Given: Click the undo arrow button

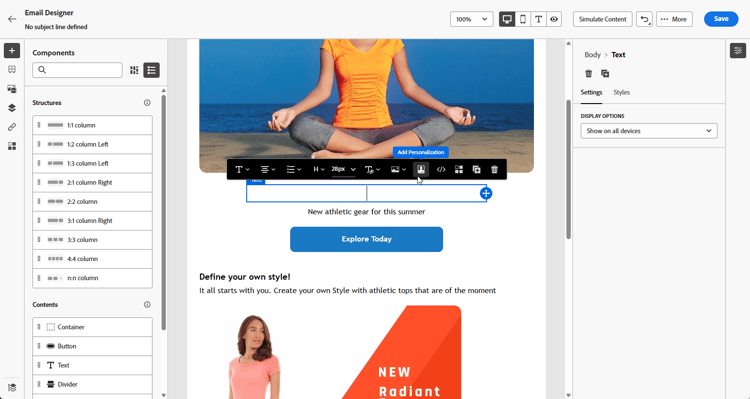Looking at the screenshot, I should pos(644,19).
